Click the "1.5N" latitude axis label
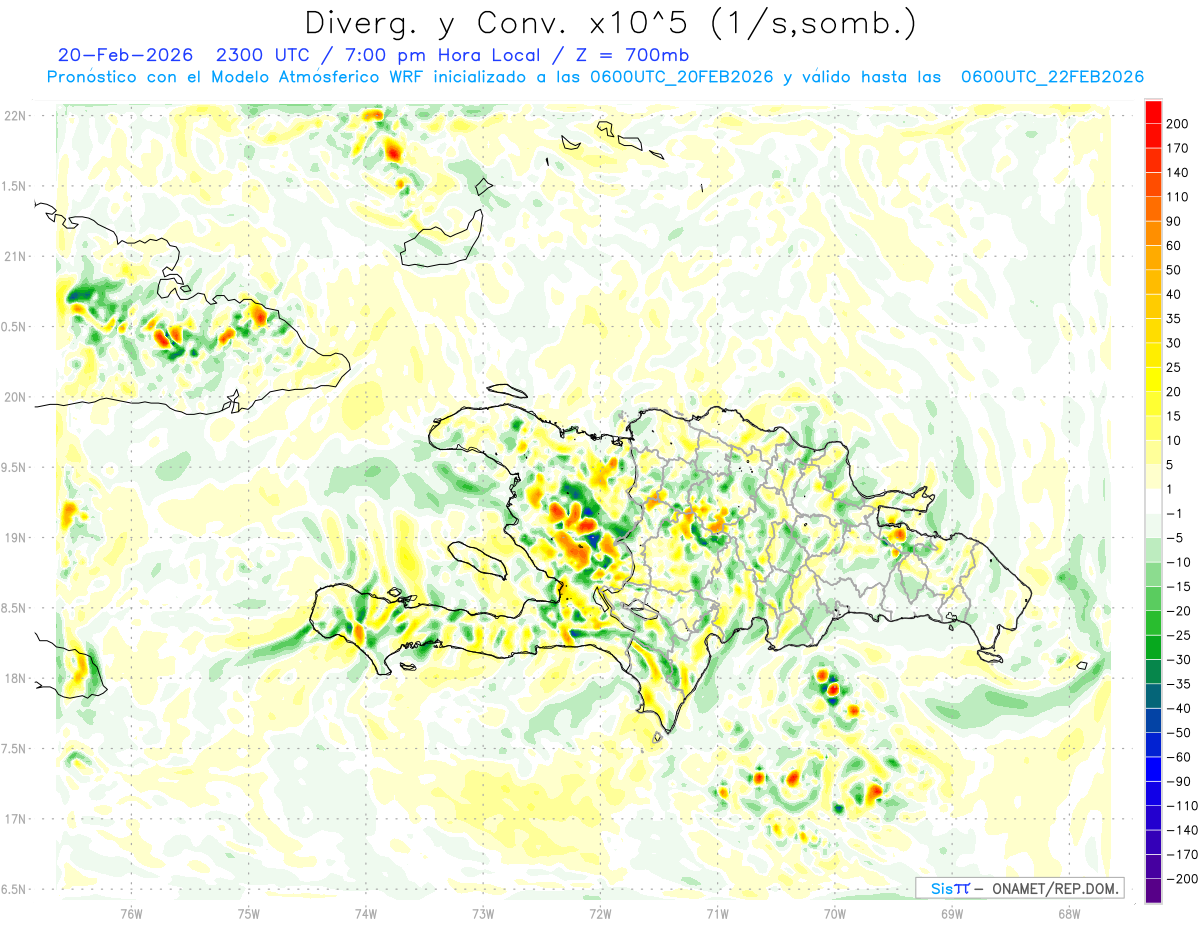 tap(14, 186)
